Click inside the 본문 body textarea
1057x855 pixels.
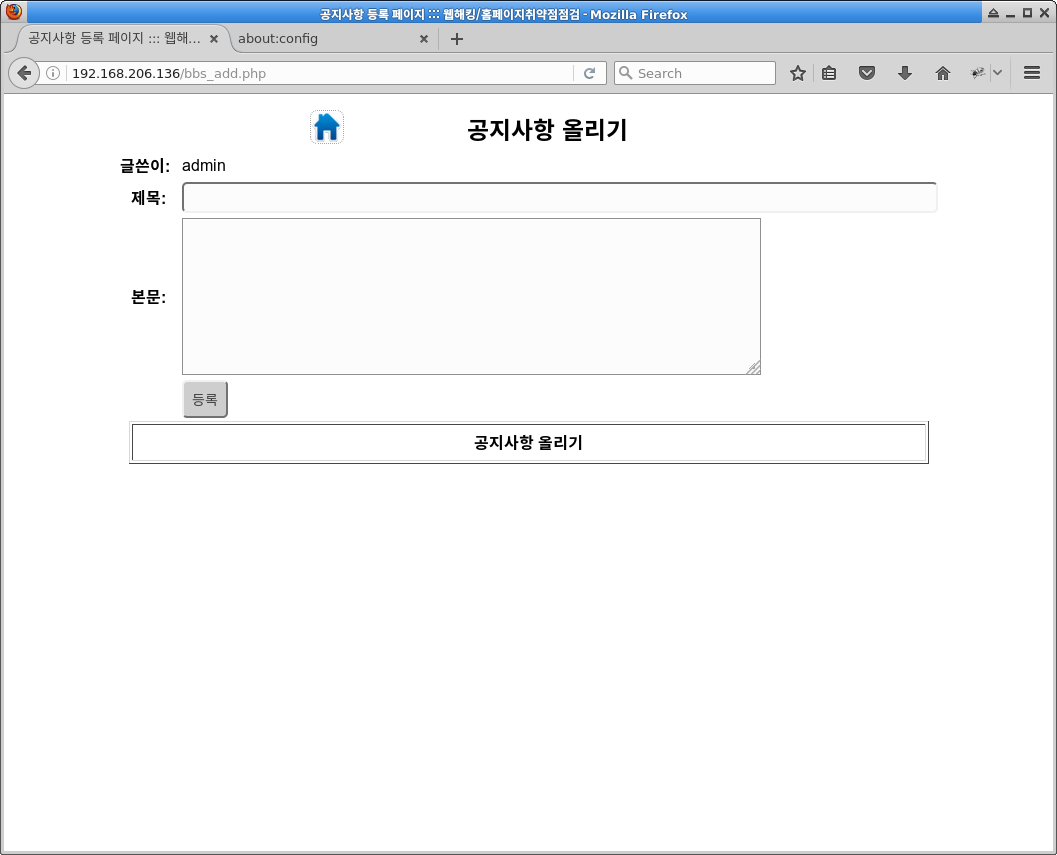pos(471,296)
